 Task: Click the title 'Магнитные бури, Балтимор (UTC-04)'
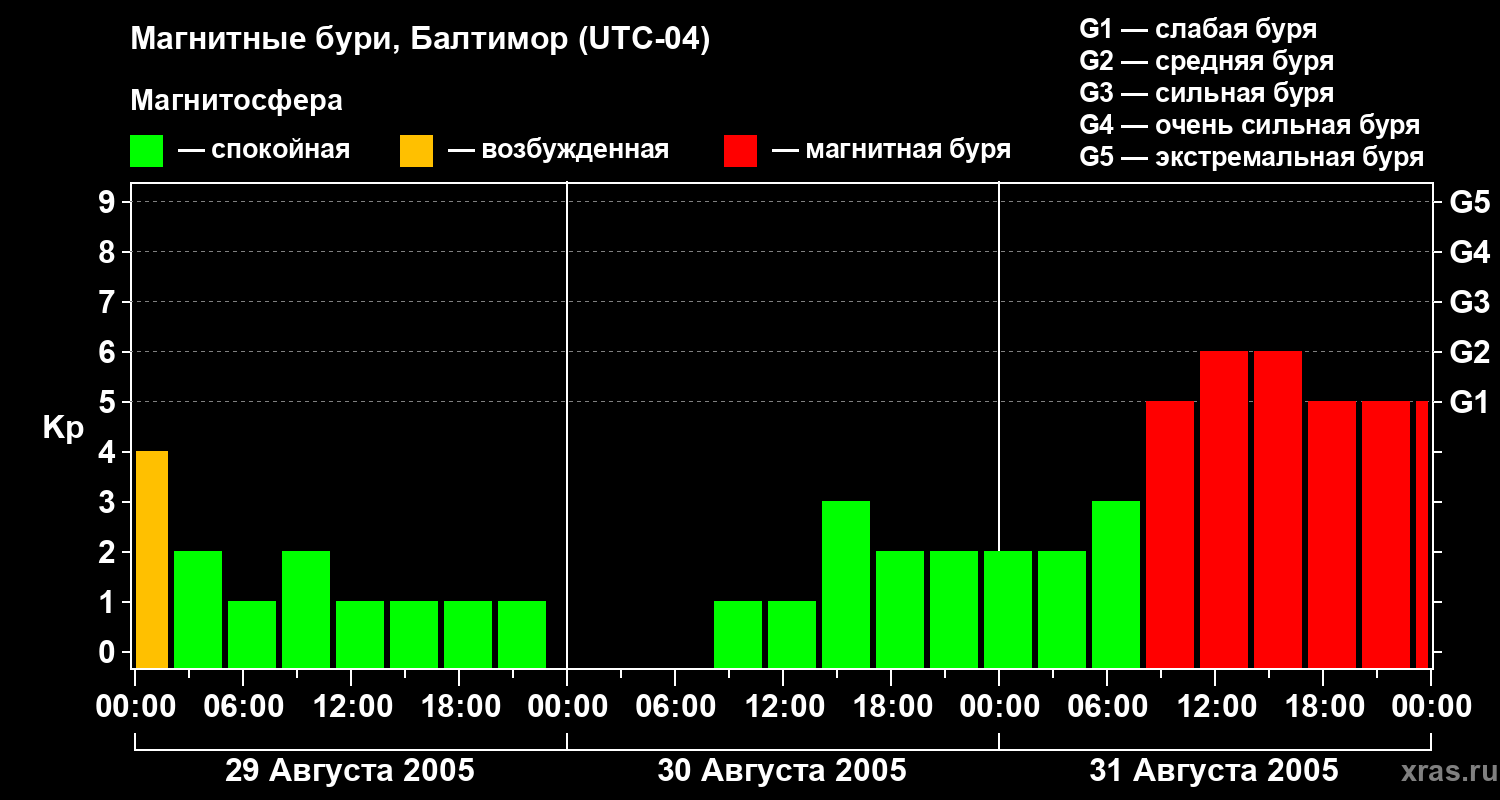(x=420, y=40)
